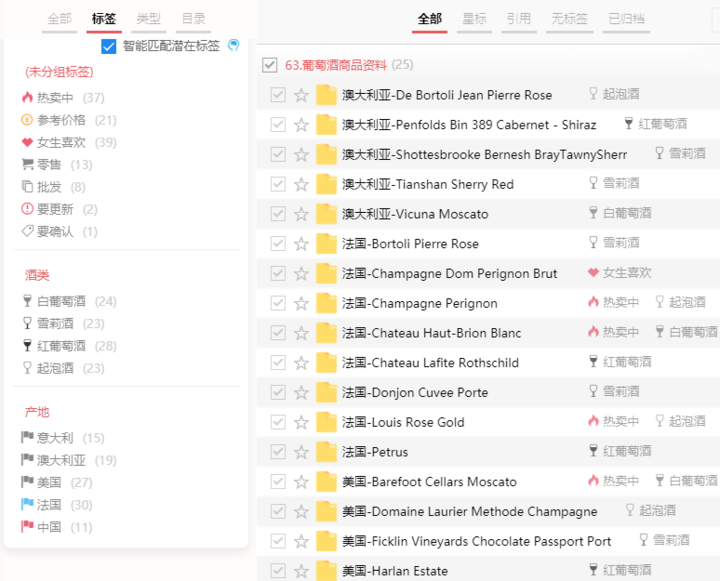
Task: Open the 星标 tab
Action: tap(474, 19)
